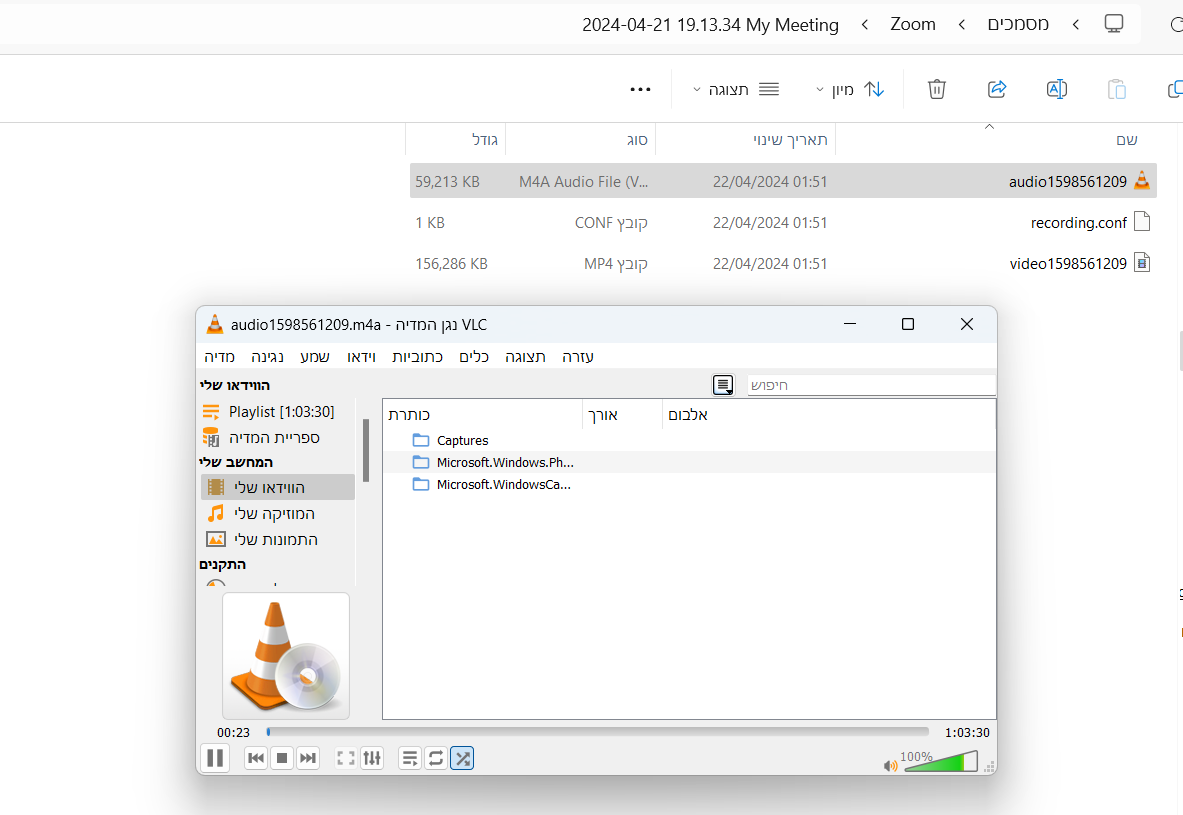Open the כתוביות menu
Screen dimensions: 1183x815
tap(417, 357)
